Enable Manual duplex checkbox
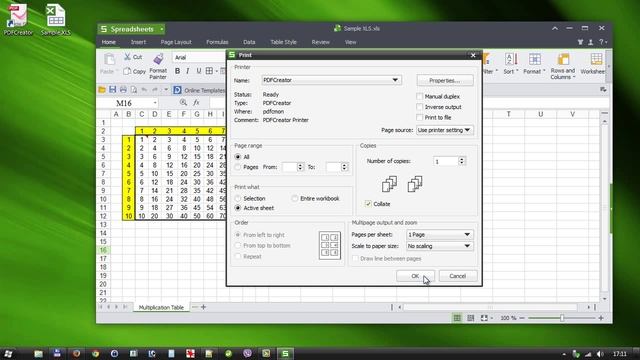The width and height of the screenshot is (640, 360). (419, 96)
